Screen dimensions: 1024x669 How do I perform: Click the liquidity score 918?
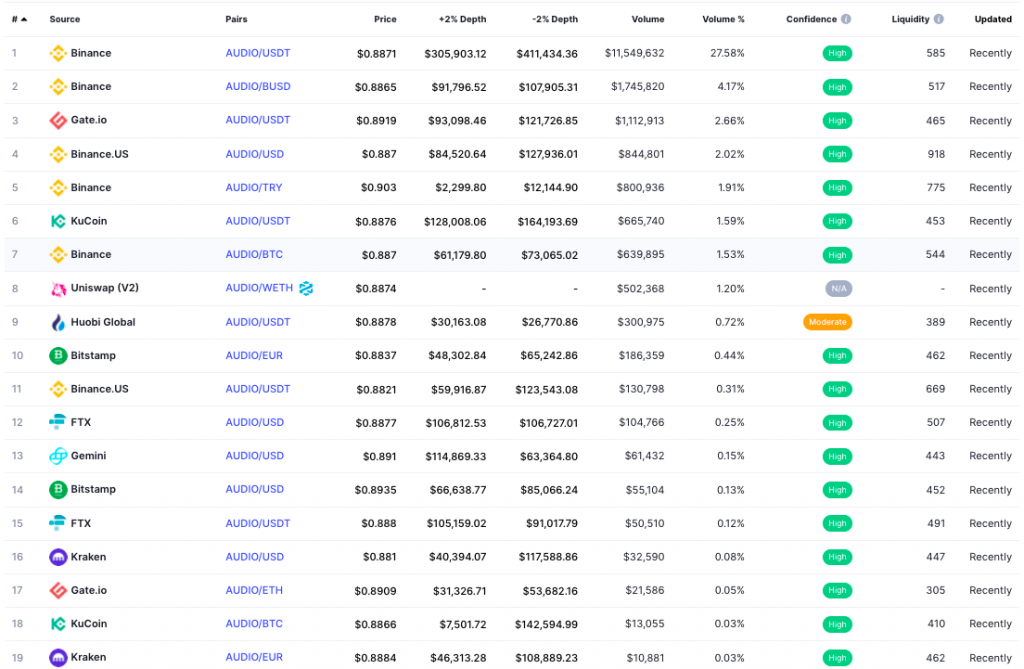tap(936, 154)
